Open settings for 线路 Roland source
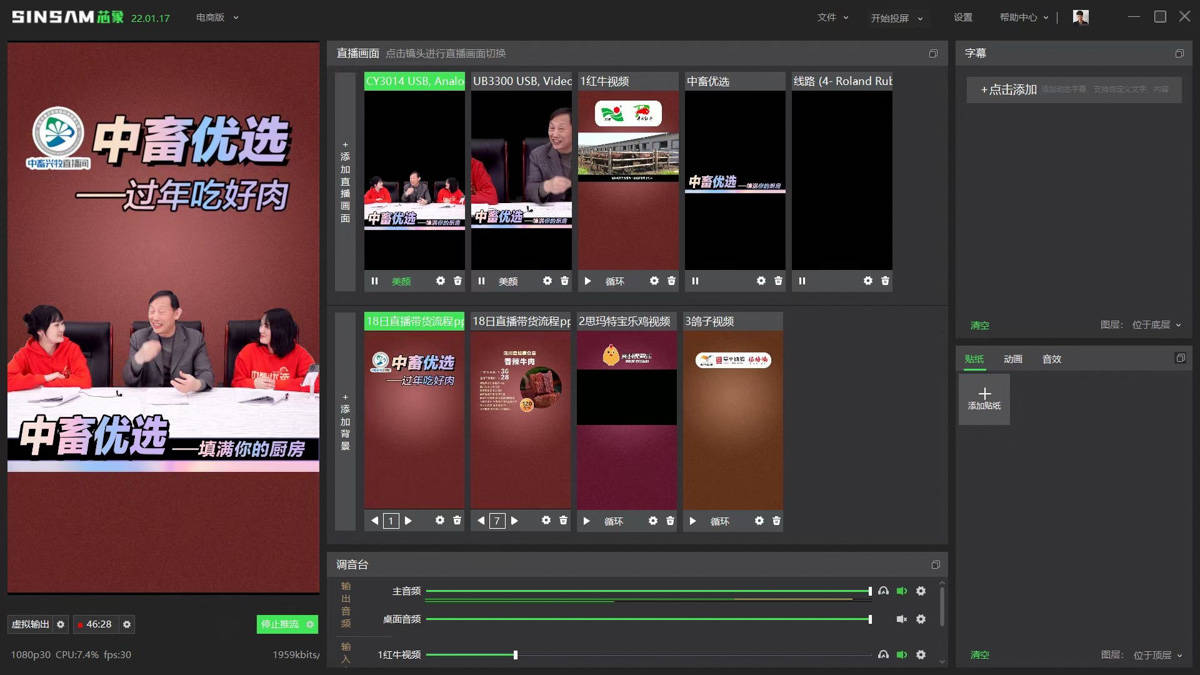This screenshot has width=1200, height=675. pyautogui.click(x=868, y=281)
